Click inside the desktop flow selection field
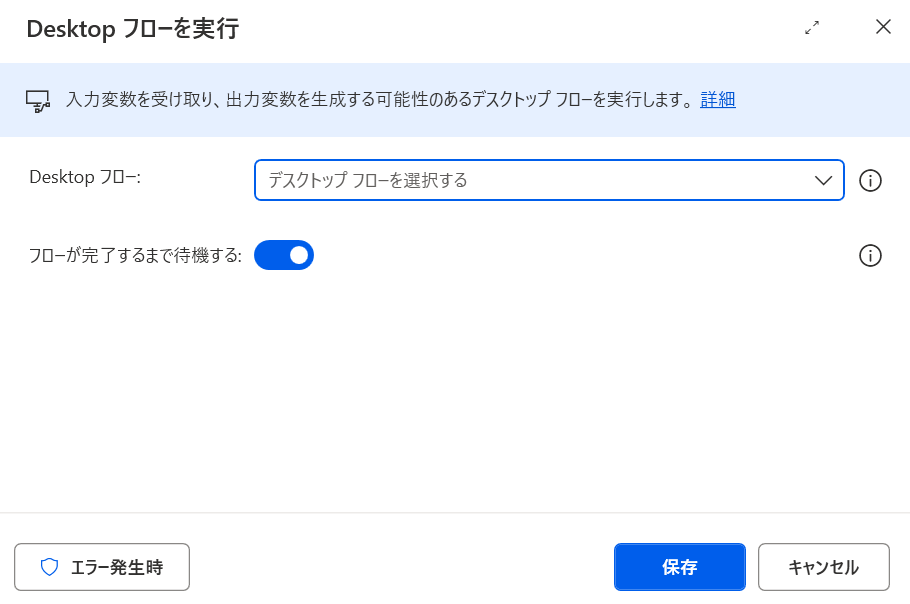 click(500, 181)
